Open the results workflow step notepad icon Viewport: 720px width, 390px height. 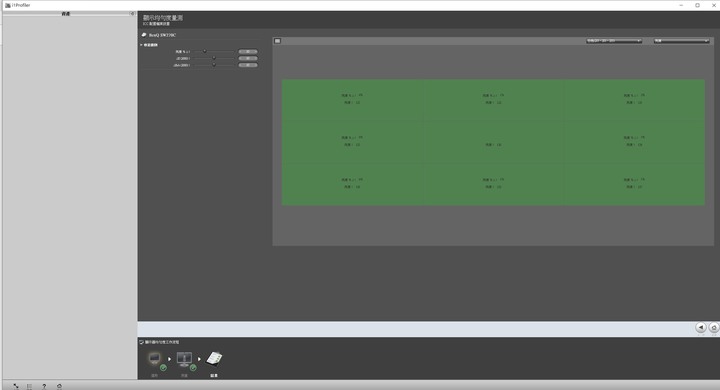point(214,358)
